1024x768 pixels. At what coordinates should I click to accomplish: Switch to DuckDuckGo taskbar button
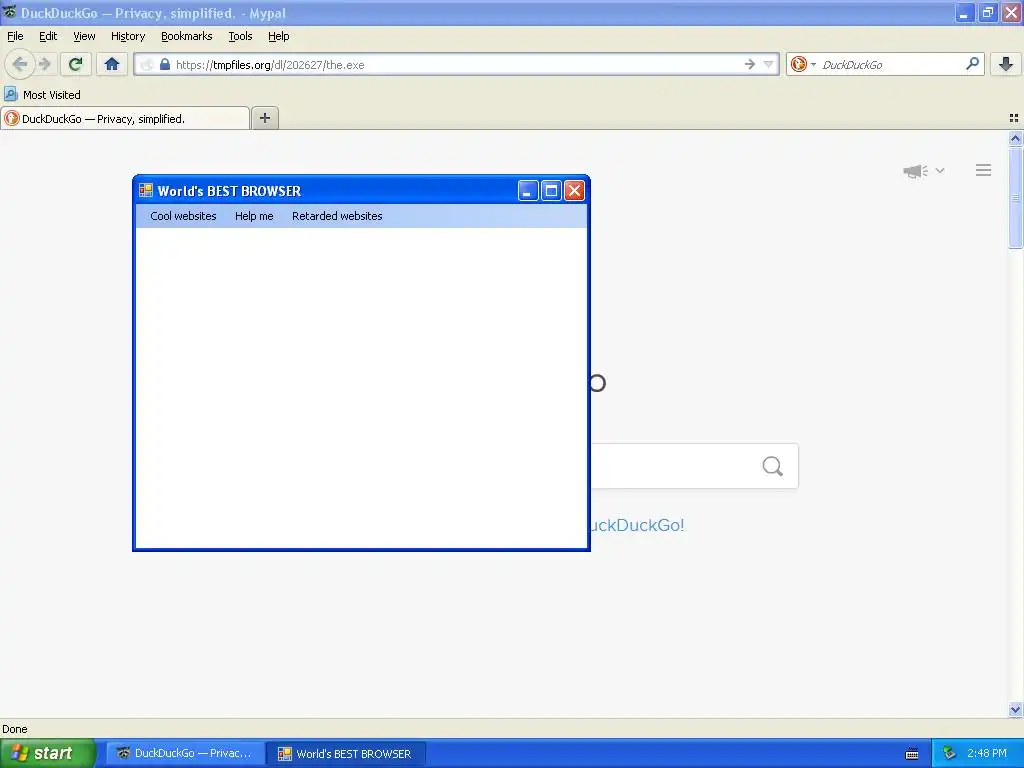pyautogui.click(x=185, y=753)
